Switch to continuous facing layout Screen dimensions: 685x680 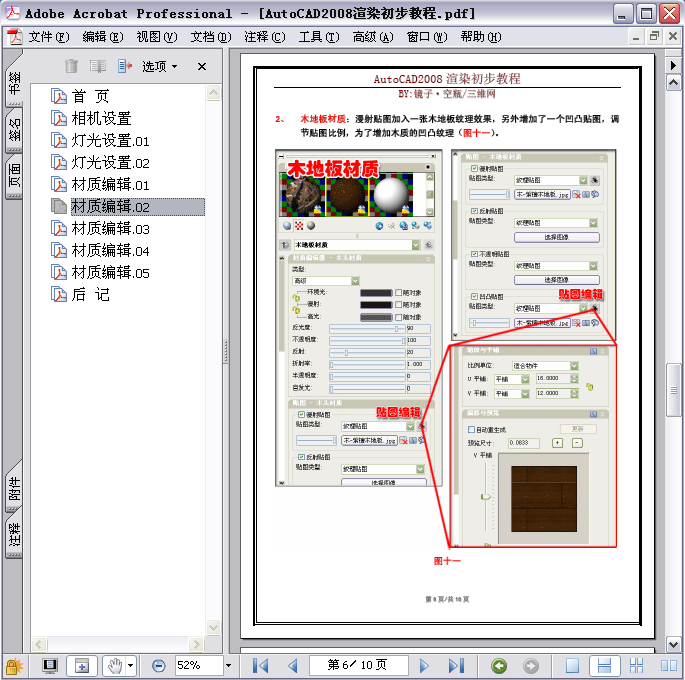[637, 666]
